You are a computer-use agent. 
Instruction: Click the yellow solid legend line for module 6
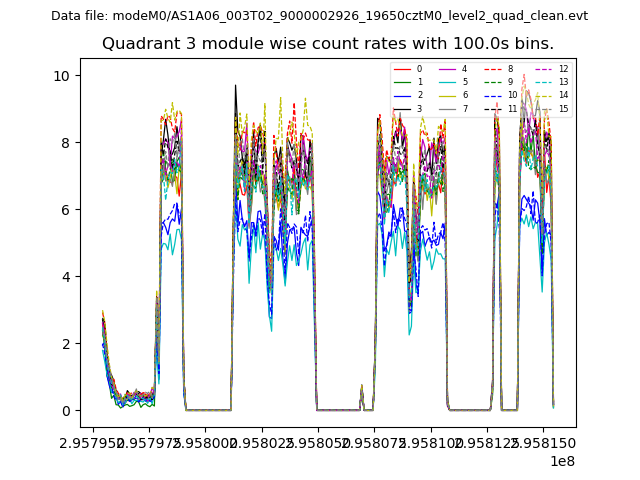446,95
